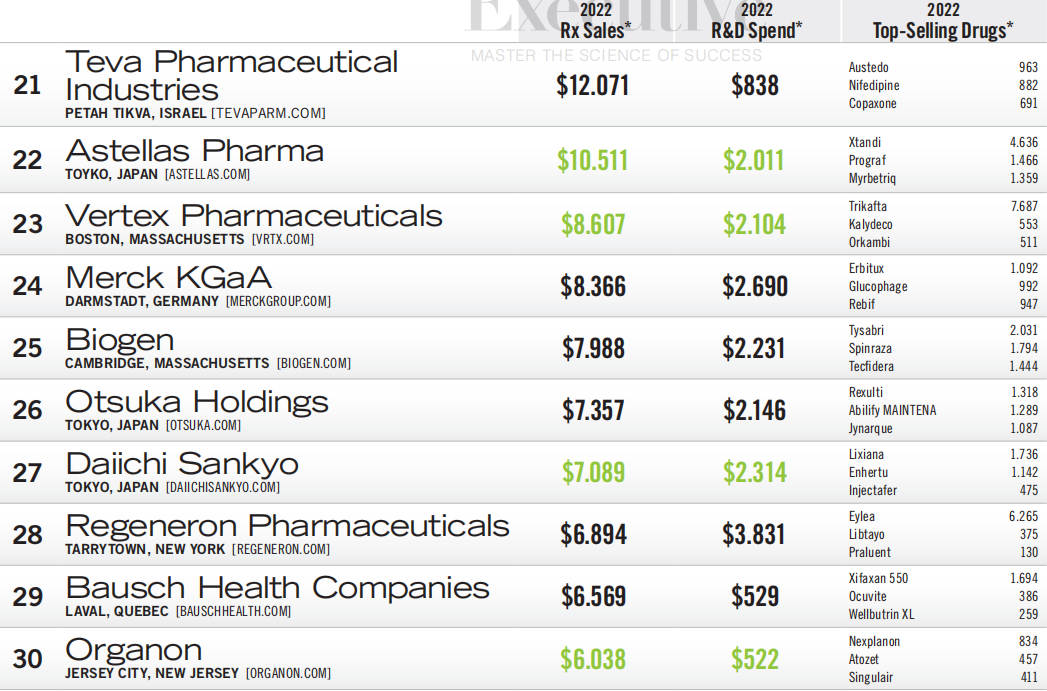The width and height of the screenshot is (1047, 691).
Task: Open the merckgroup.com link
Action: coord(278,301)
